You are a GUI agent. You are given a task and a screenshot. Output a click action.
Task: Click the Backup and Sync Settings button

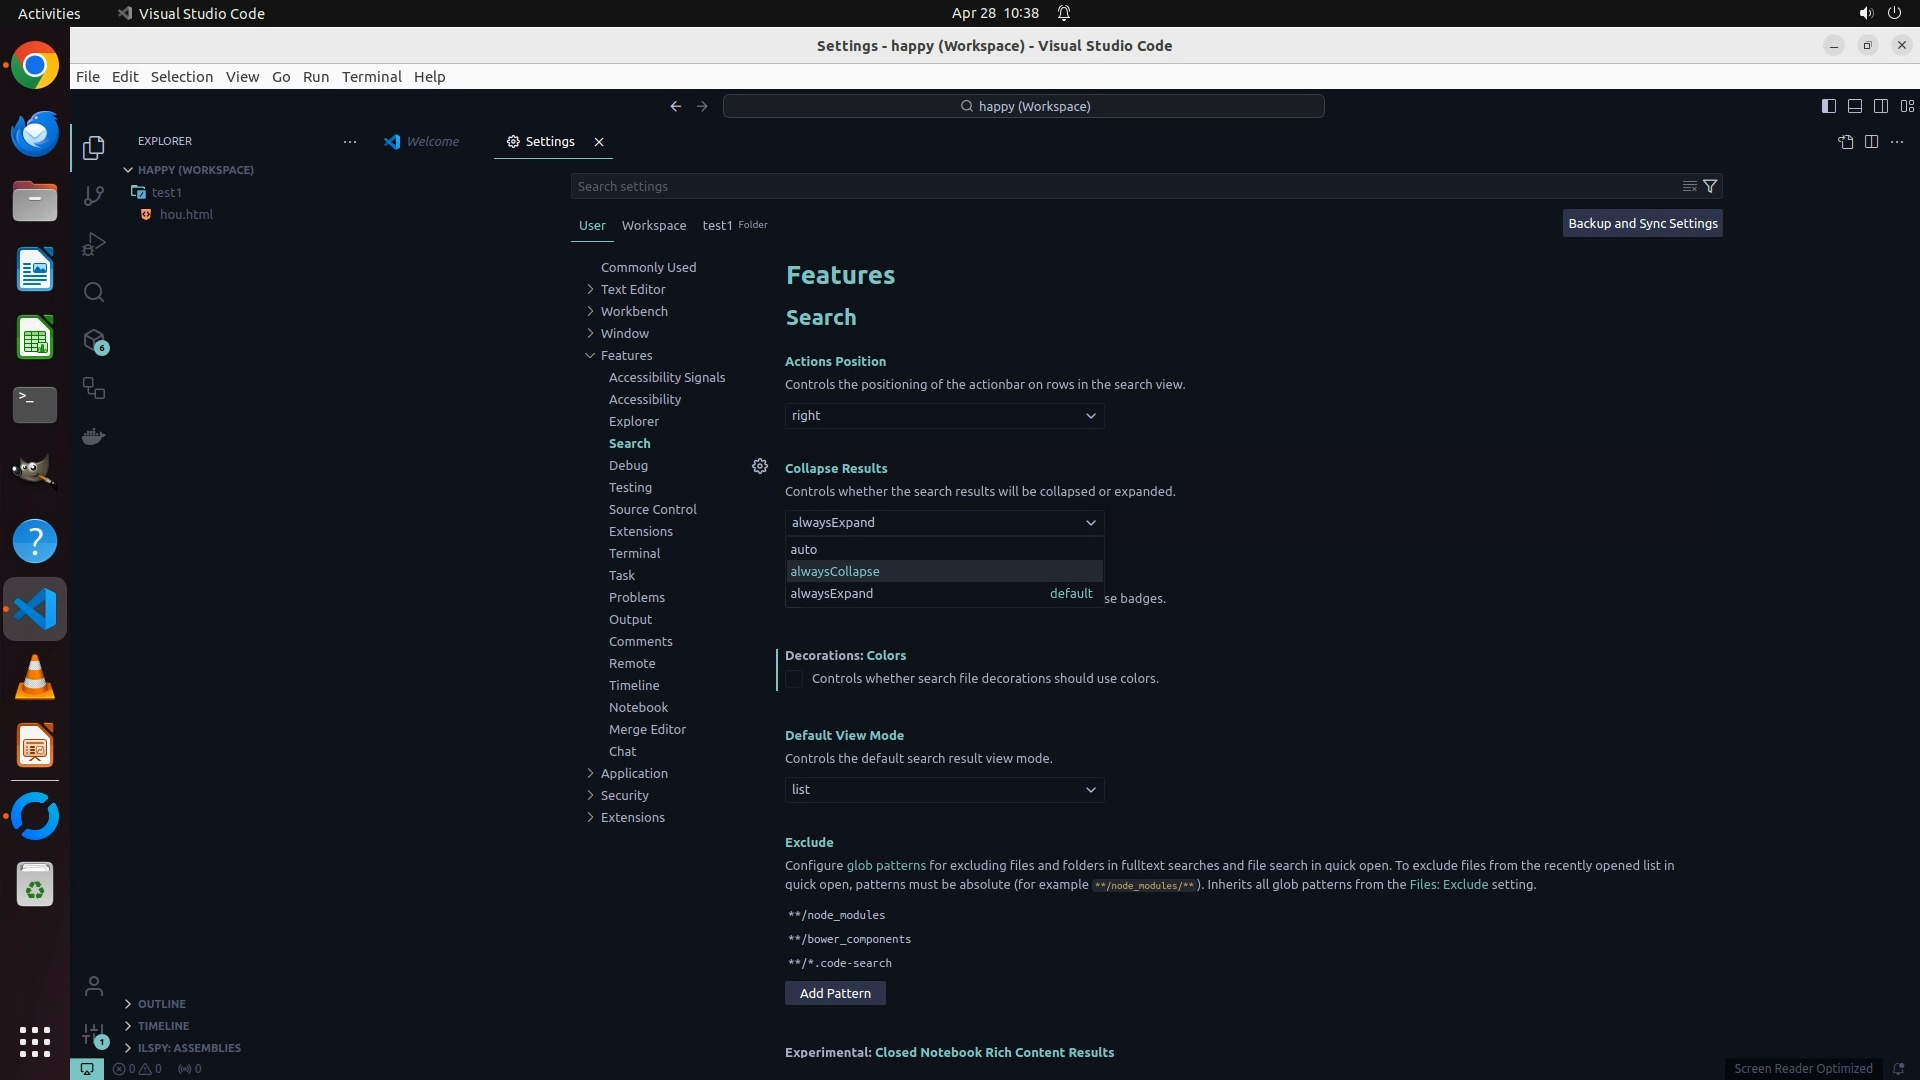tap(1642, 224)
